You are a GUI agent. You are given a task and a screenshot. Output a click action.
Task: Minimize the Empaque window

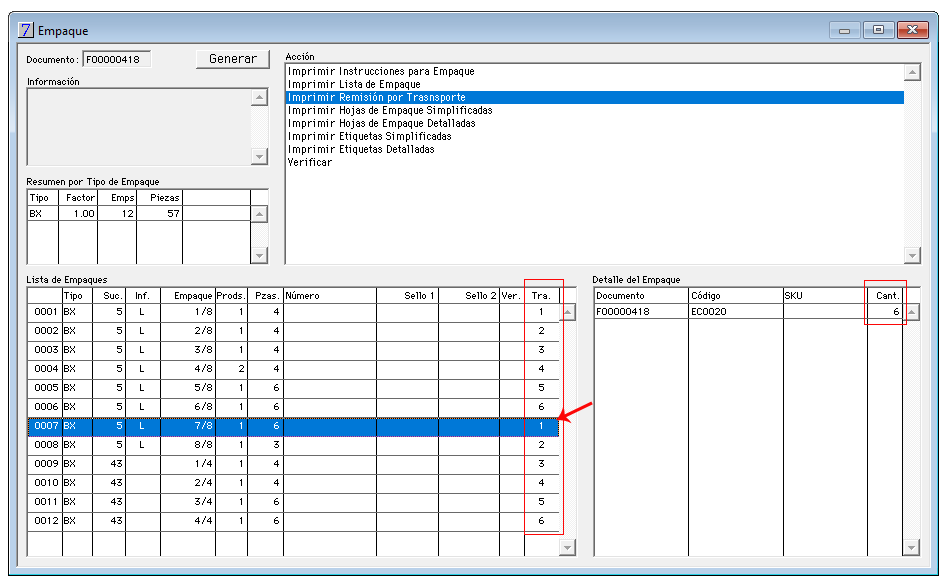coord(845,30)
